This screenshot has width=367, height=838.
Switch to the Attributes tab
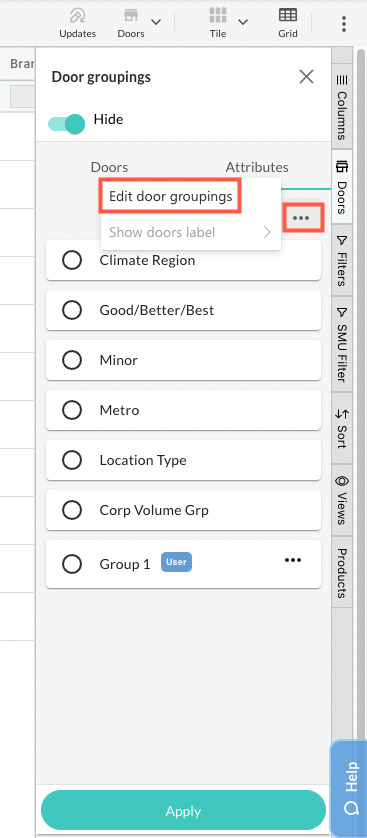point(257,167)
